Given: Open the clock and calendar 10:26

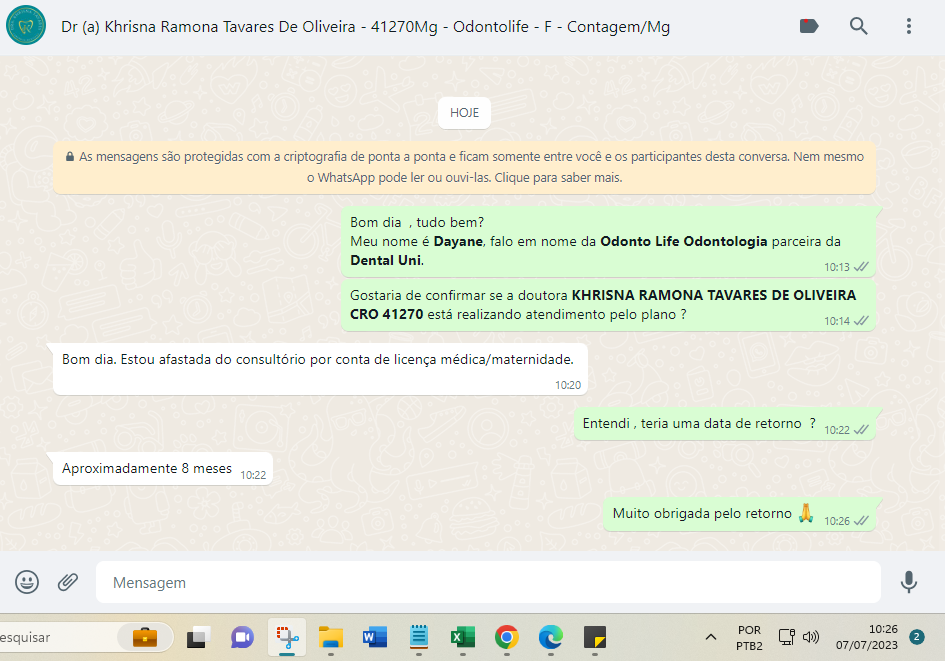Looking at the screenshot, I should [867, 637].
